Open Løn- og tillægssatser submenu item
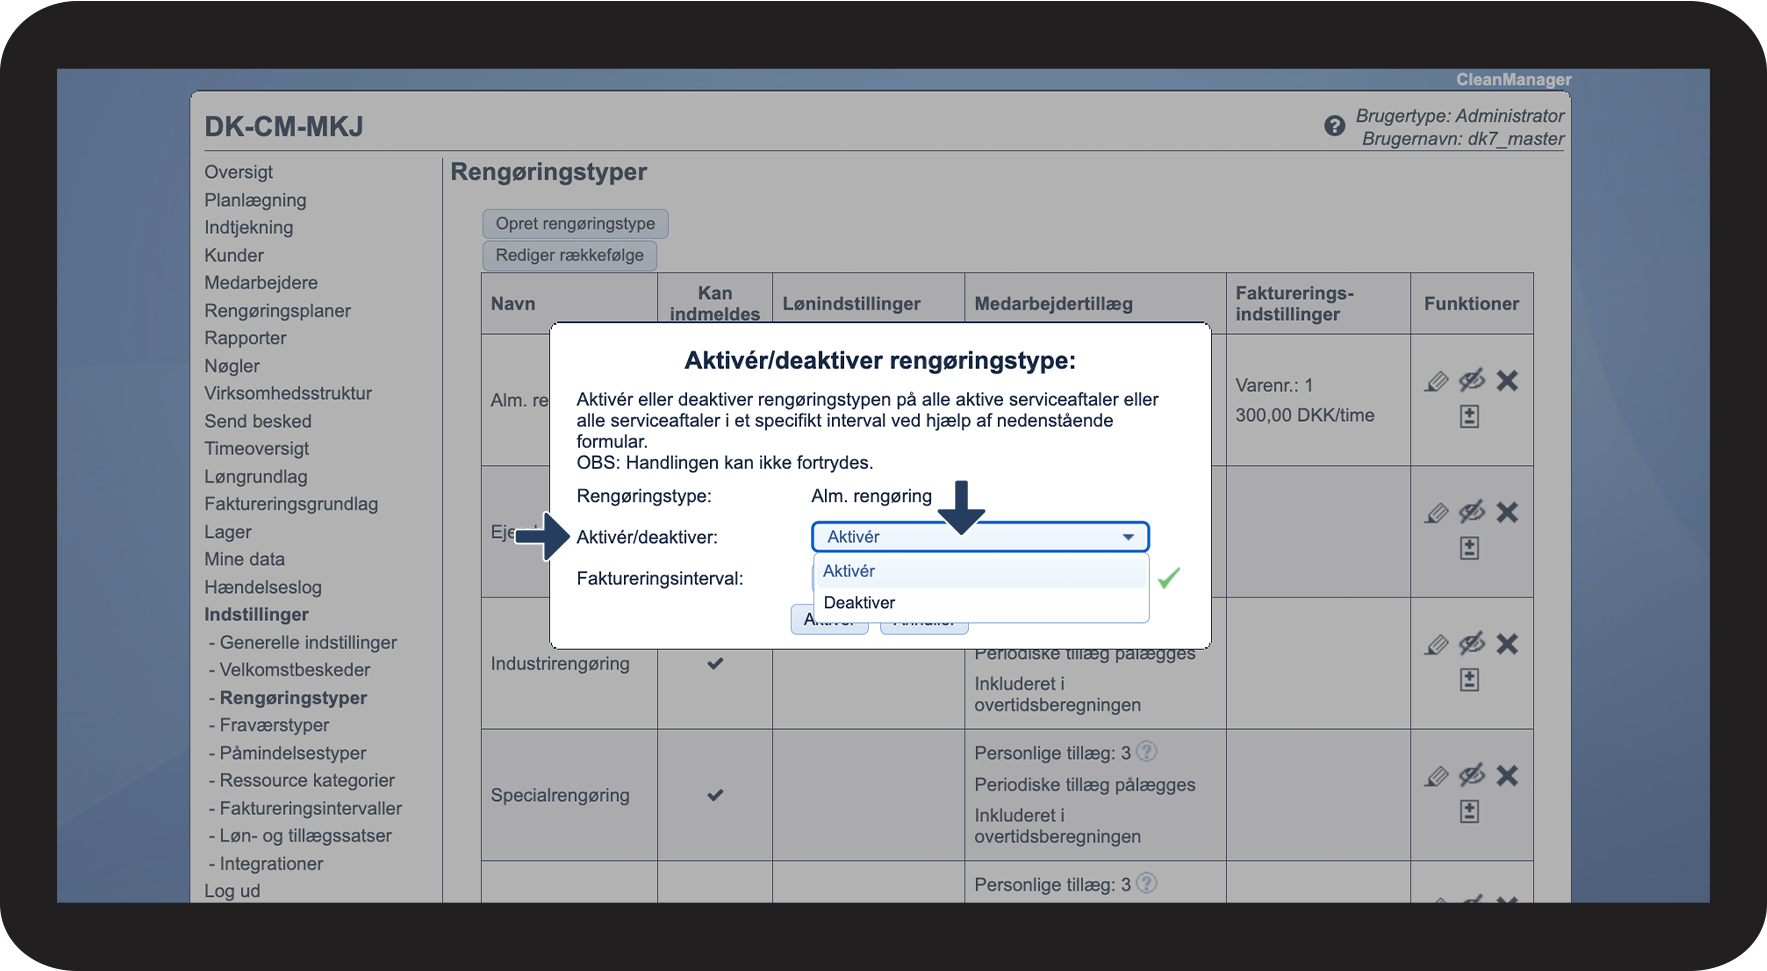Image resolution: width=1767 pixels, height=971 pixels. [x=305, y=836]
